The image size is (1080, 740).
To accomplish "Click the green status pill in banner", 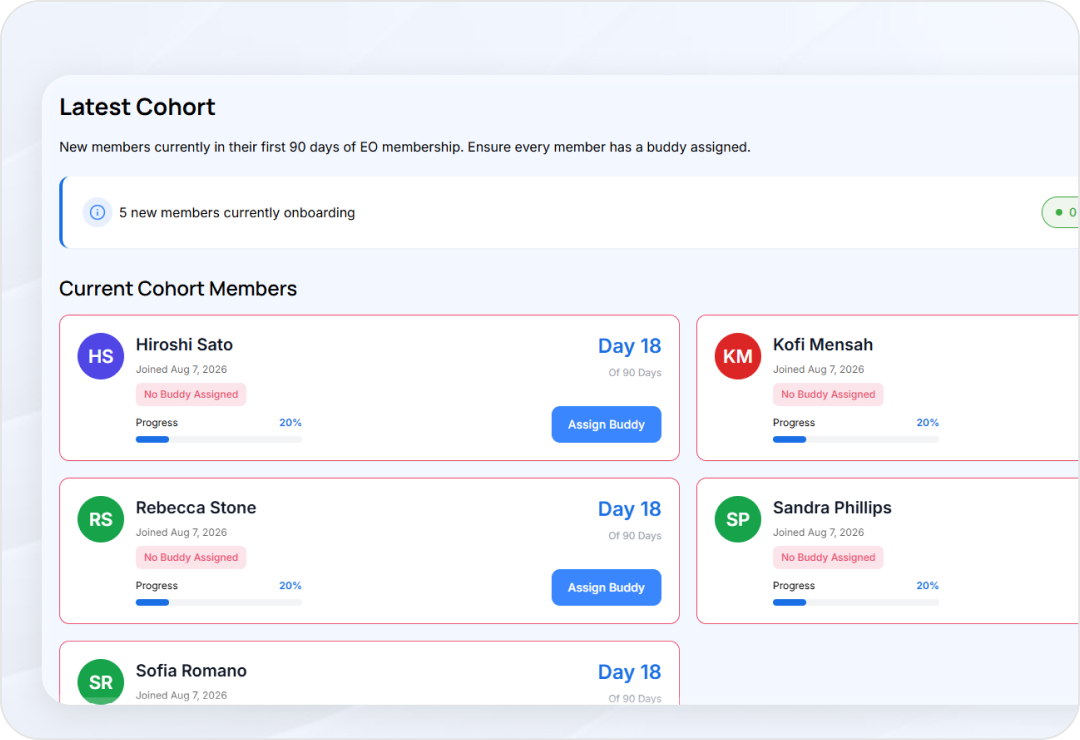I will pyautogui.click(x=1061, y=212).
